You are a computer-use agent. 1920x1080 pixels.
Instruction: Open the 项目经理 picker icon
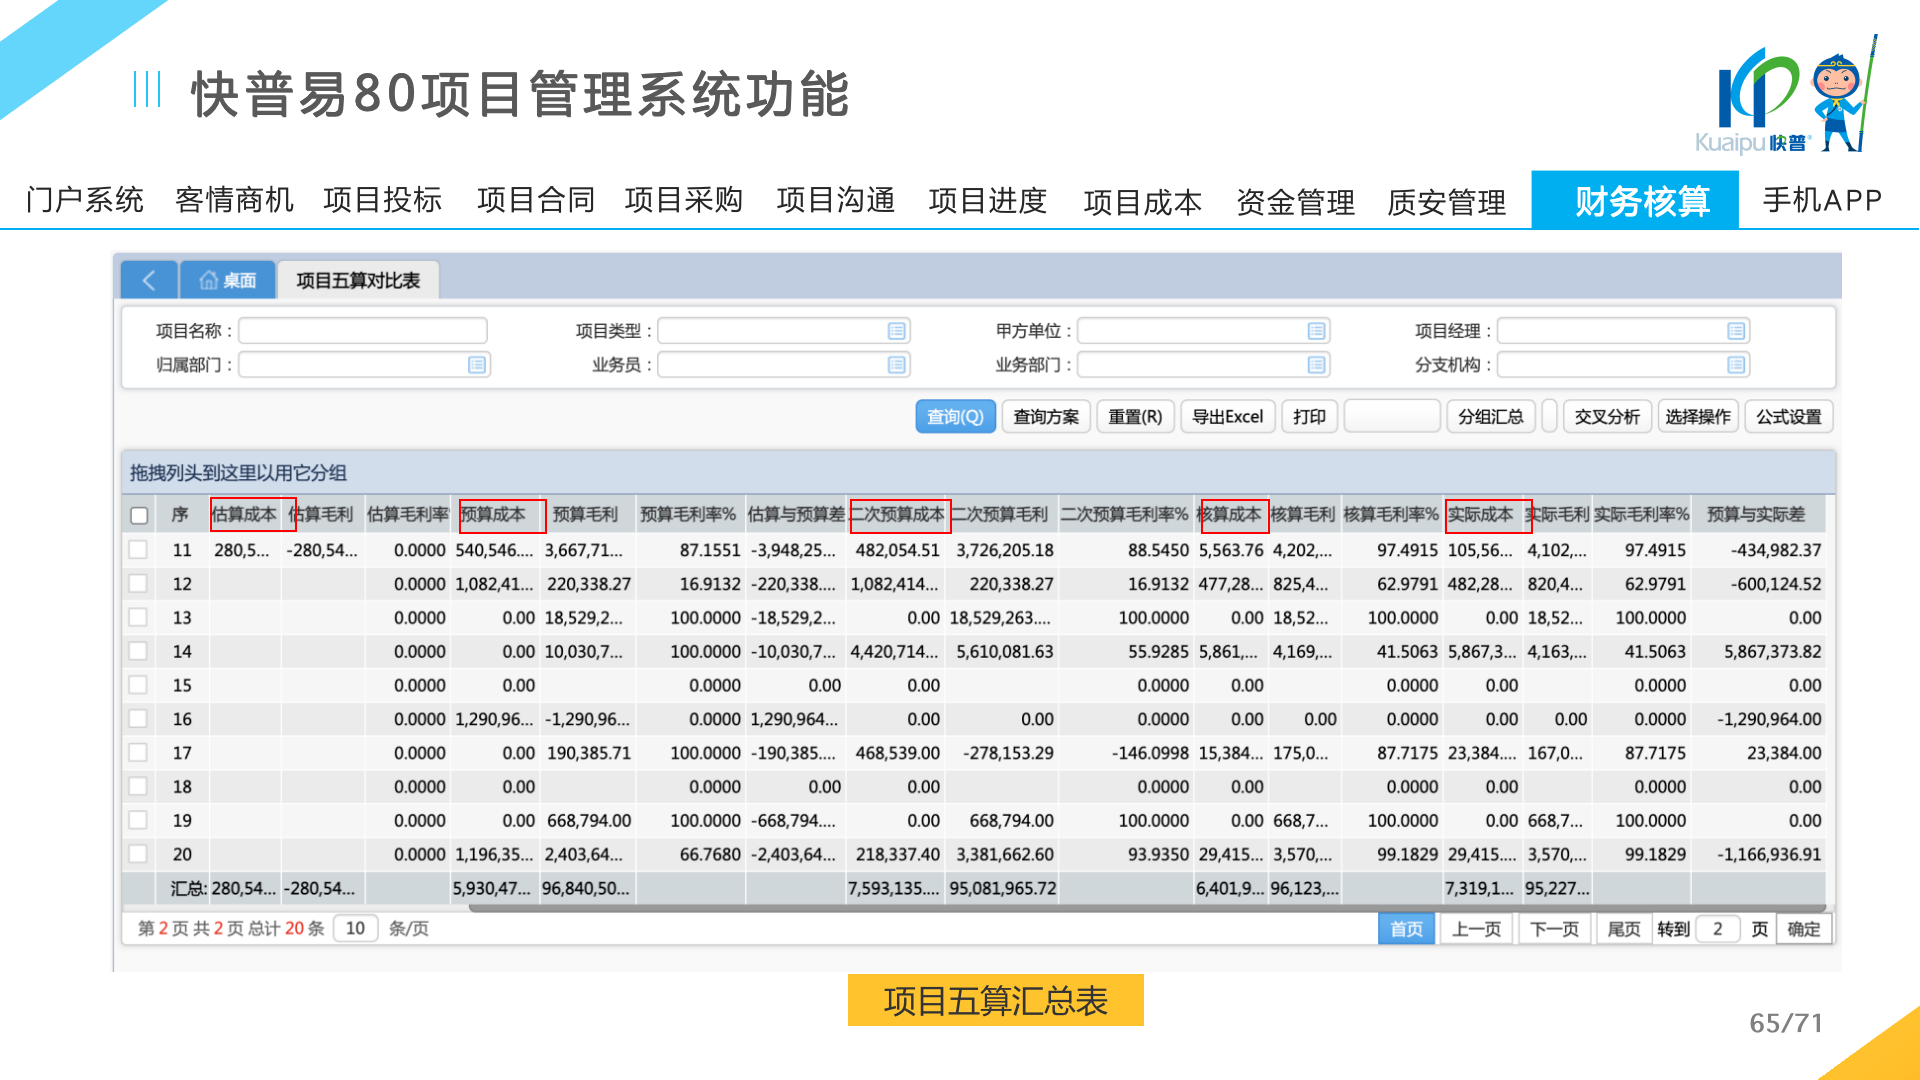[1736, 331]
